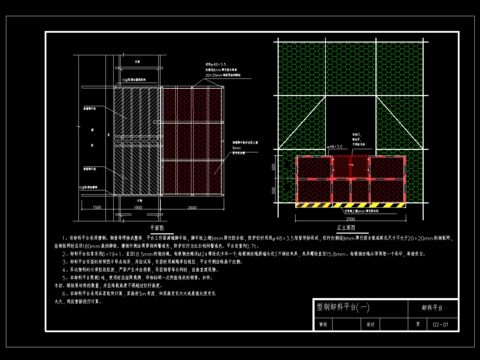This screenshot has width=480, height=360.
Task: Click the drawing number 02-01
Action: [x=440, y=324]
